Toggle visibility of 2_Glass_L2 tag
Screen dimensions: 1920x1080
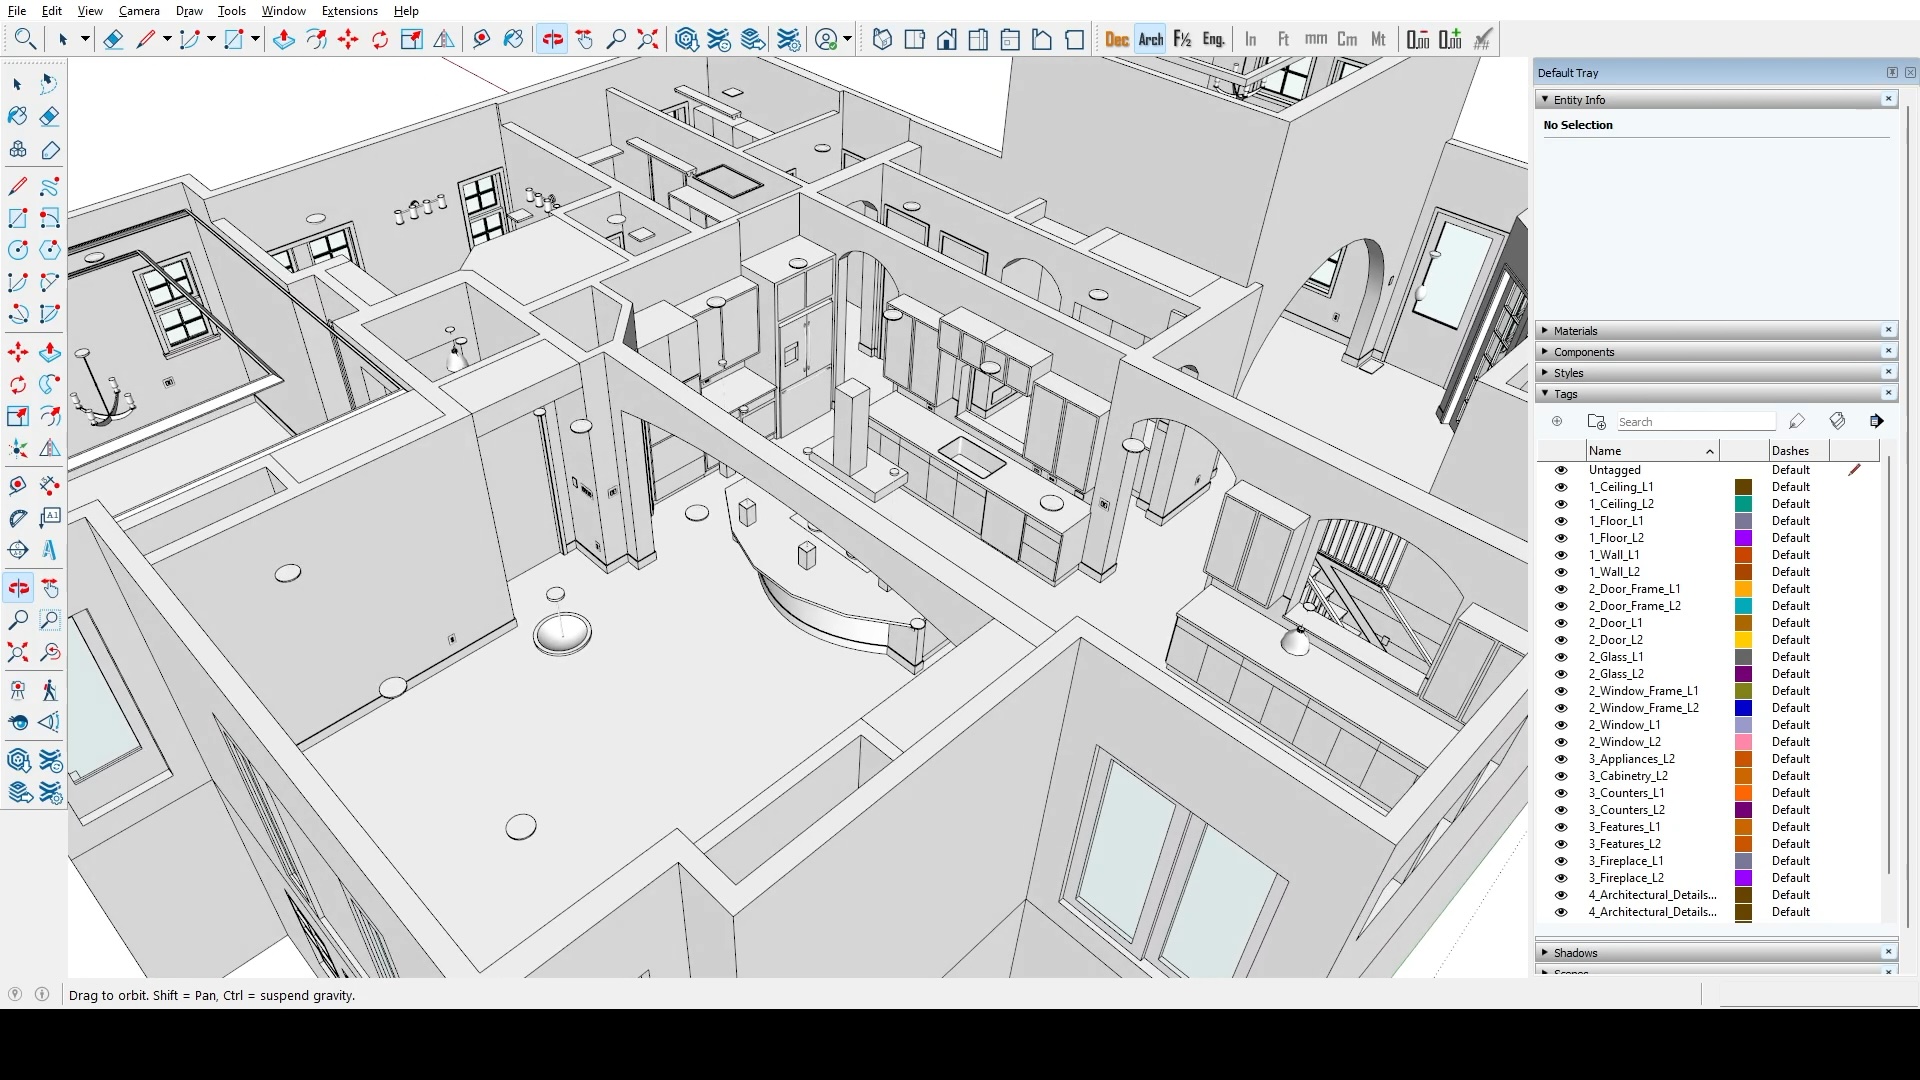1560,674
